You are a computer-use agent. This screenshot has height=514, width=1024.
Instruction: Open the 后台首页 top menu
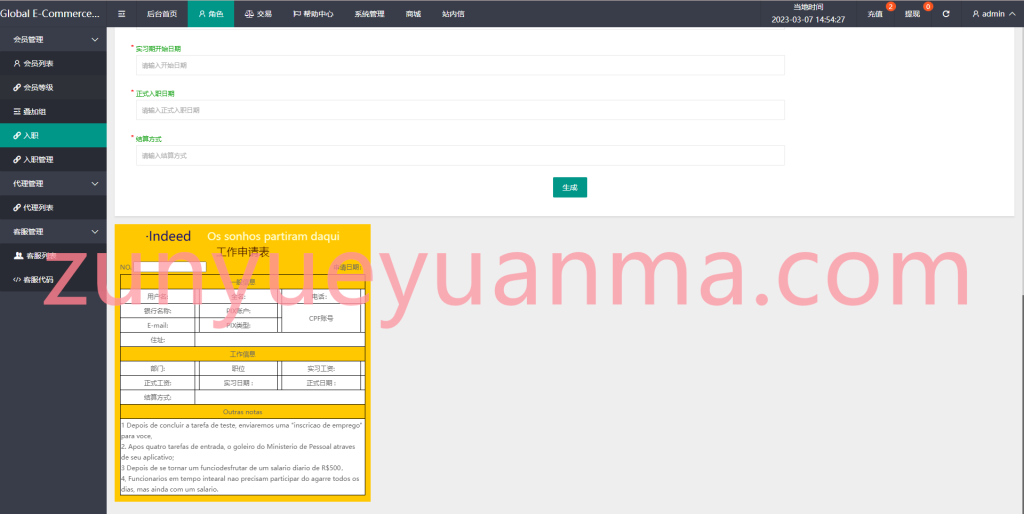(162, 14)
